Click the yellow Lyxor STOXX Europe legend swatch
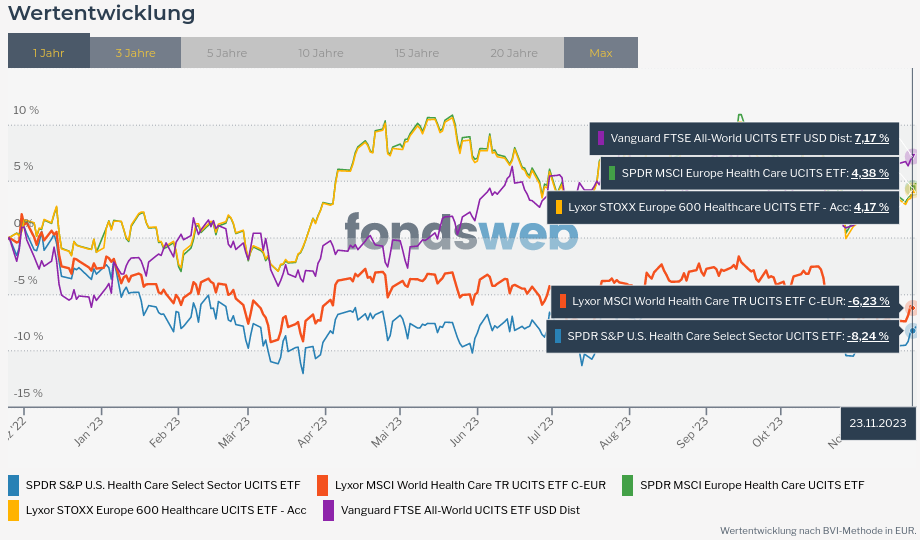Image resolution: width=920 pixels, height=540 pixels. 14,510
